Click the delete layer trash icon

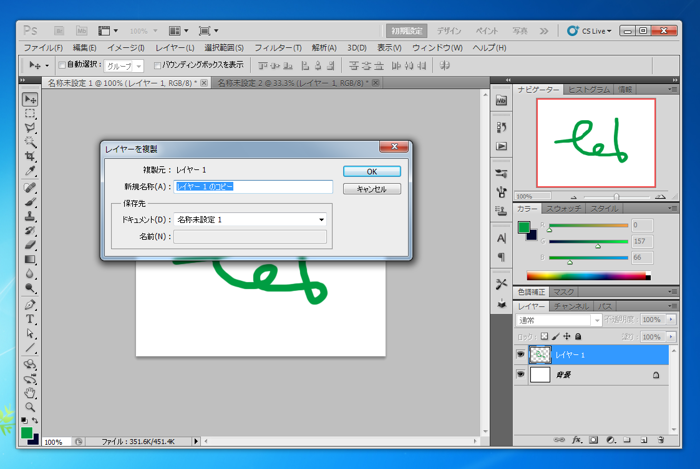661,440
